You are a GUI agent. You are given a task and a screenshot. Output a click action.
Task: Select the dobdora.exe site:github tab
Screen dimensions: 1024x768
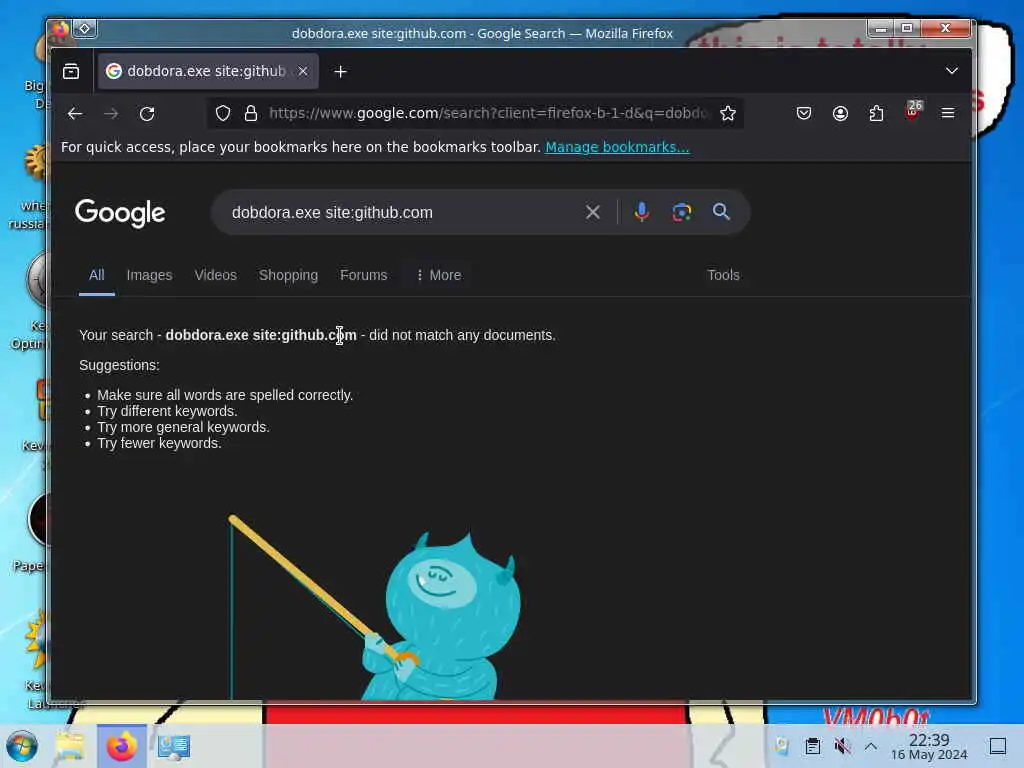208,71
